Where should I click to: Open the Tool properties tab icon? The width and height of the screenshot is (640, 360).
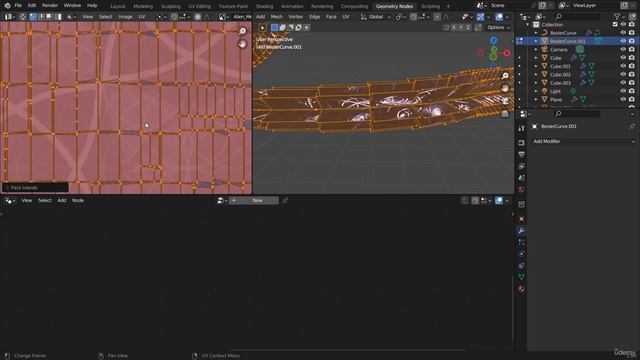click(x=521, y=128)
